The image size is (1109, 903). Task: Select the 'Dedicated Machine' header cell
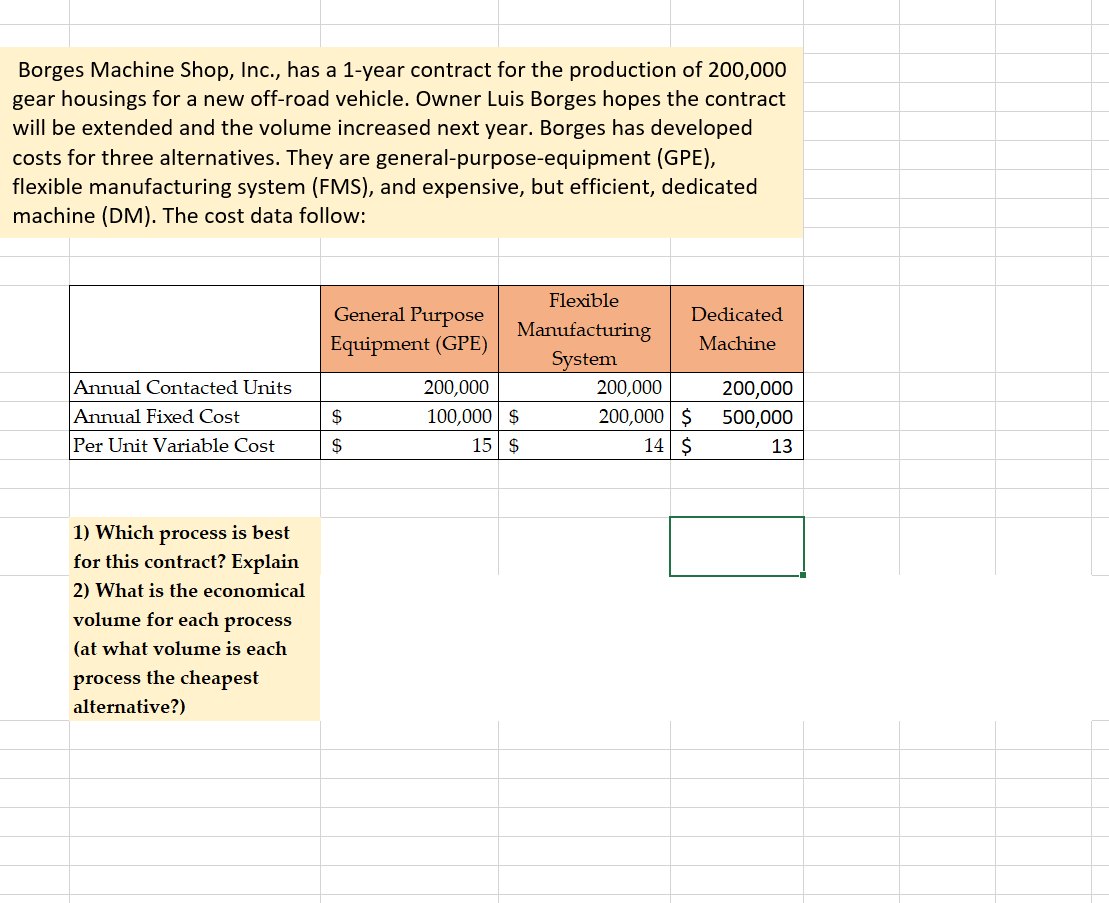[x=737, y=329]
